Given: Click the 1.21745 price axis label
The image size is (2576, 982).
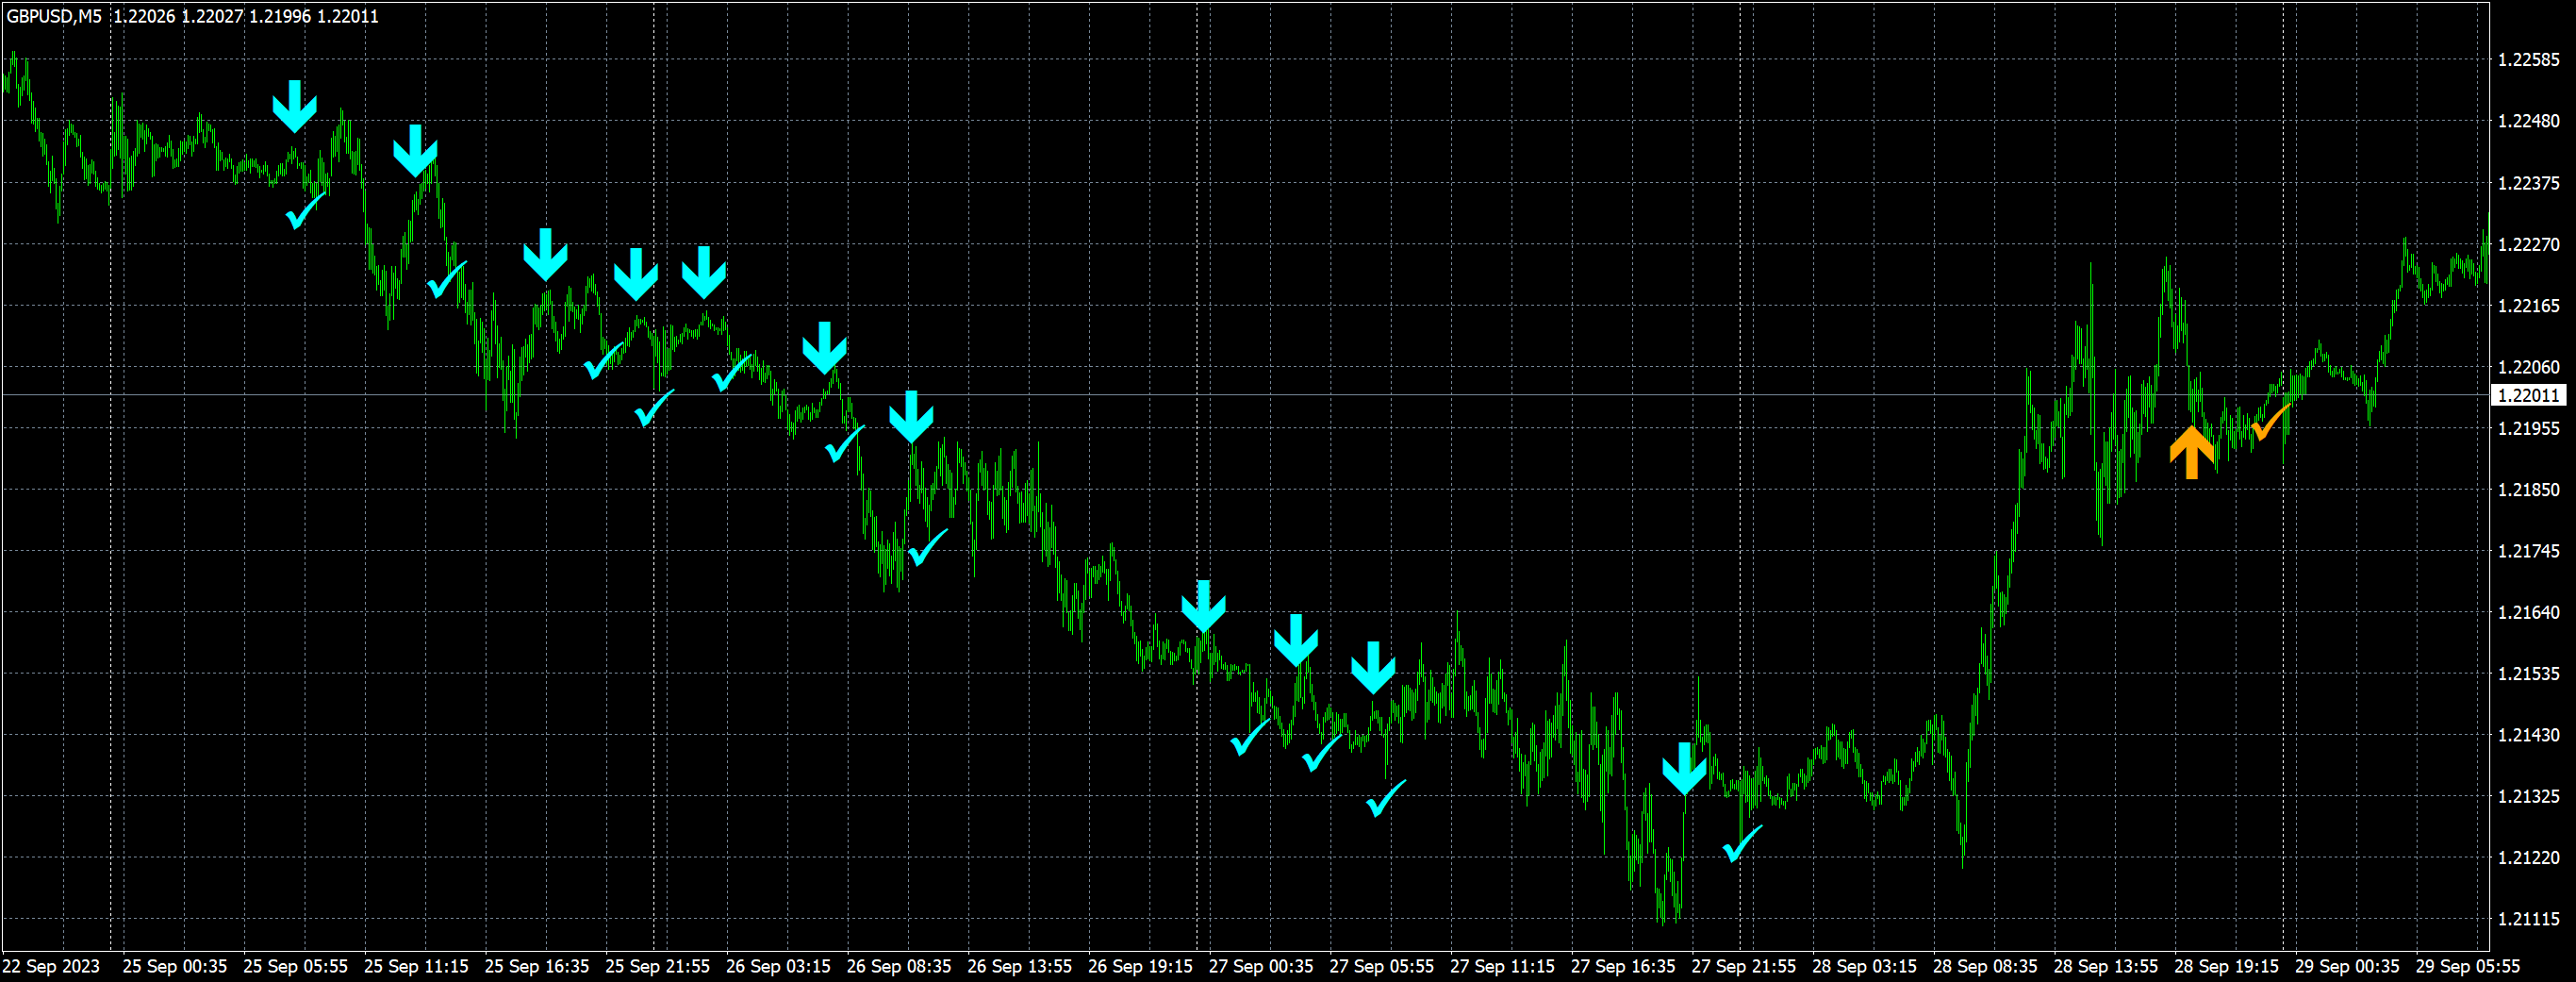Looking at the screenshot, I should coord(2528,551).
